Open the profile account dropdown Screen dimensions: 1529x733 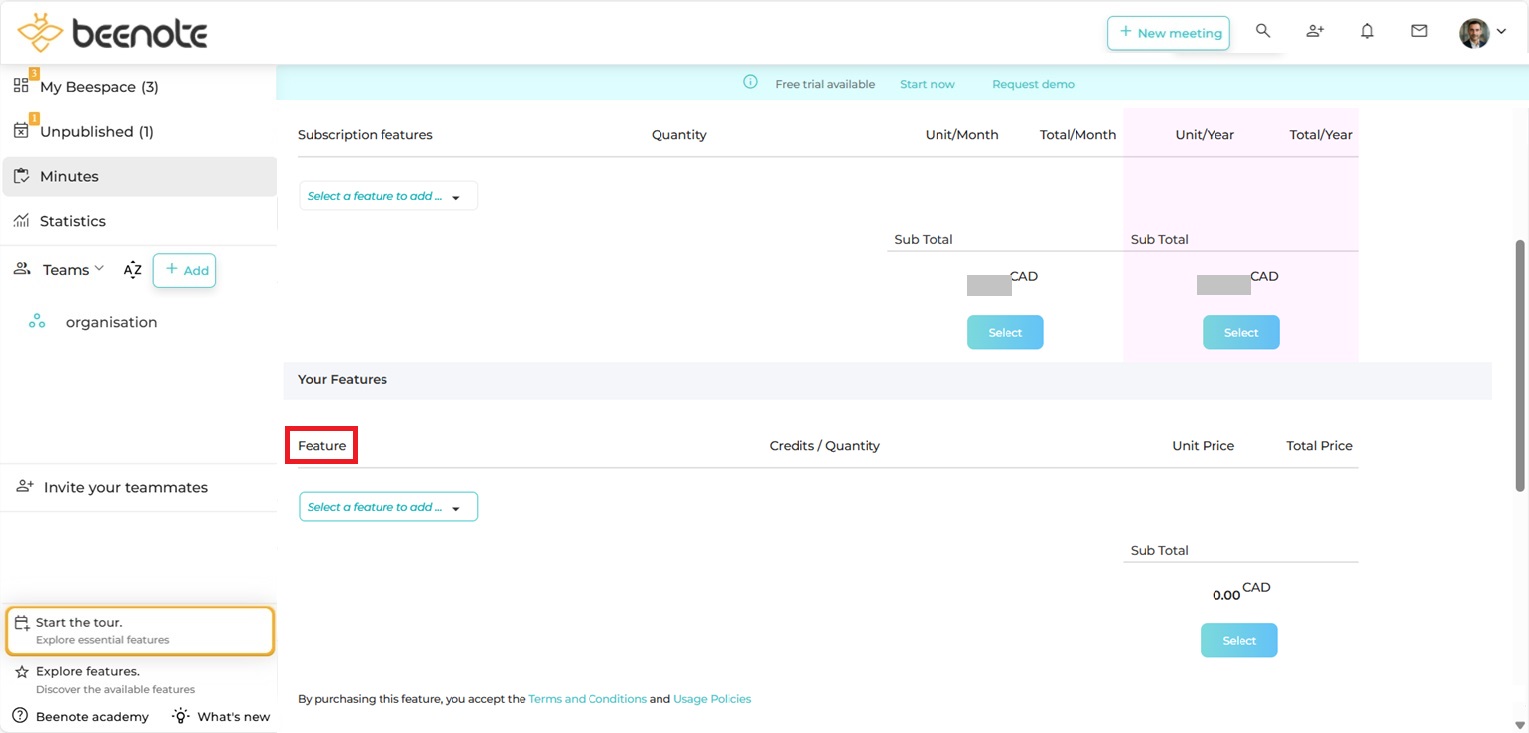click(x=1480, y=31)
